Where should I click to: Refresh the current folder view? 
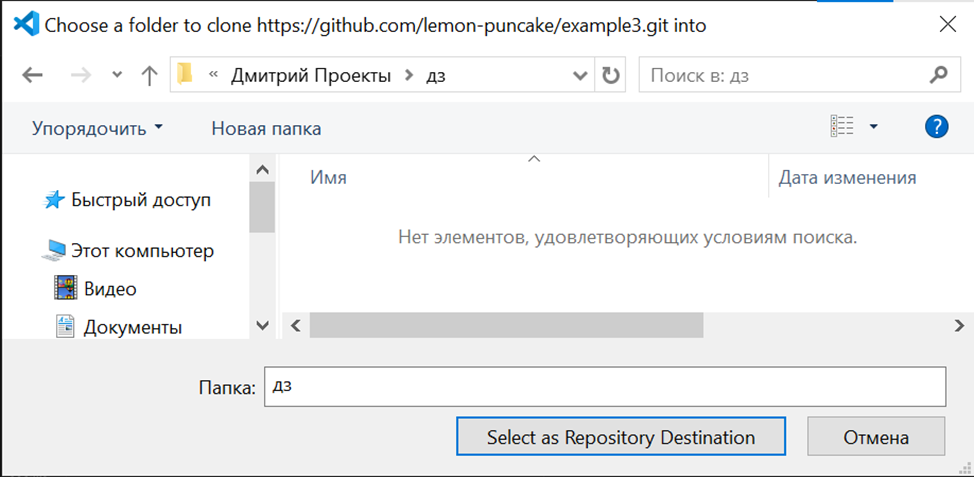pyautogui.click(x=610, y=76)
